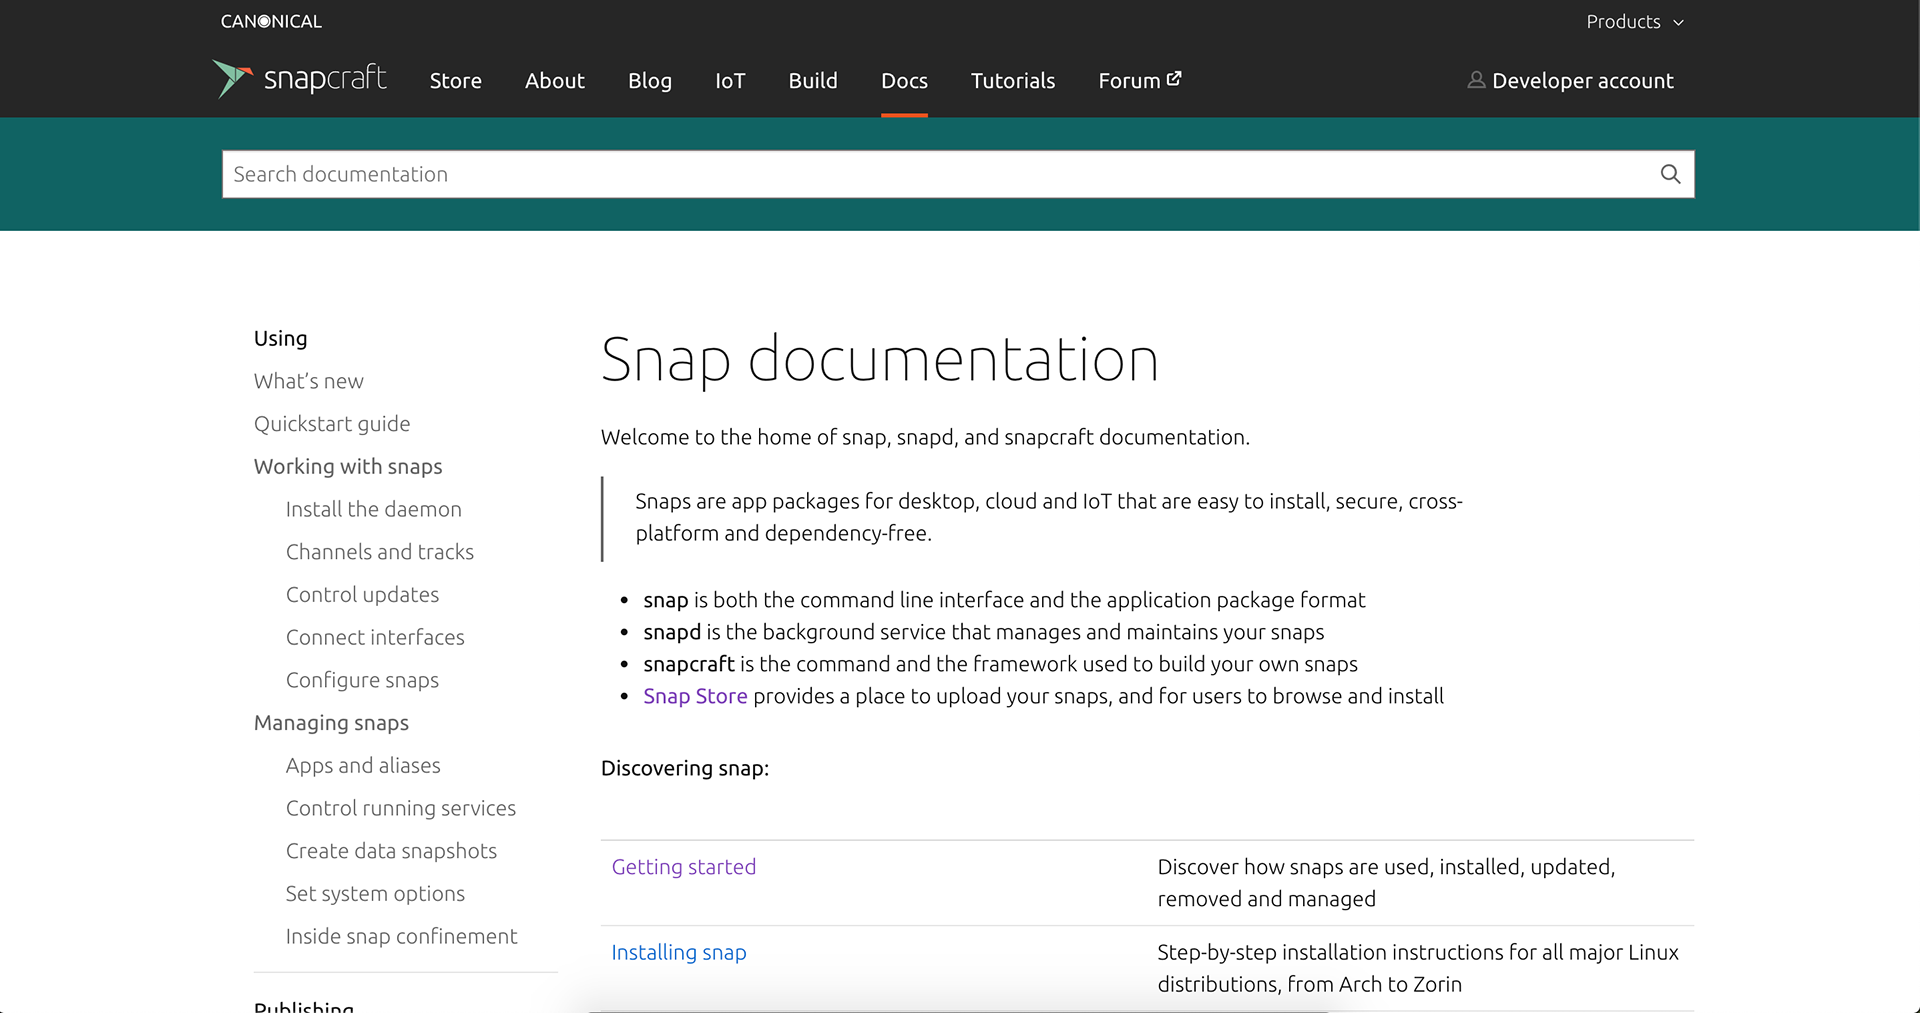Click bullet 'snapcraft is the command and the framework'
Image resolution: width=1920 pixels, height=1013 pixels.
pos(1000,664)
